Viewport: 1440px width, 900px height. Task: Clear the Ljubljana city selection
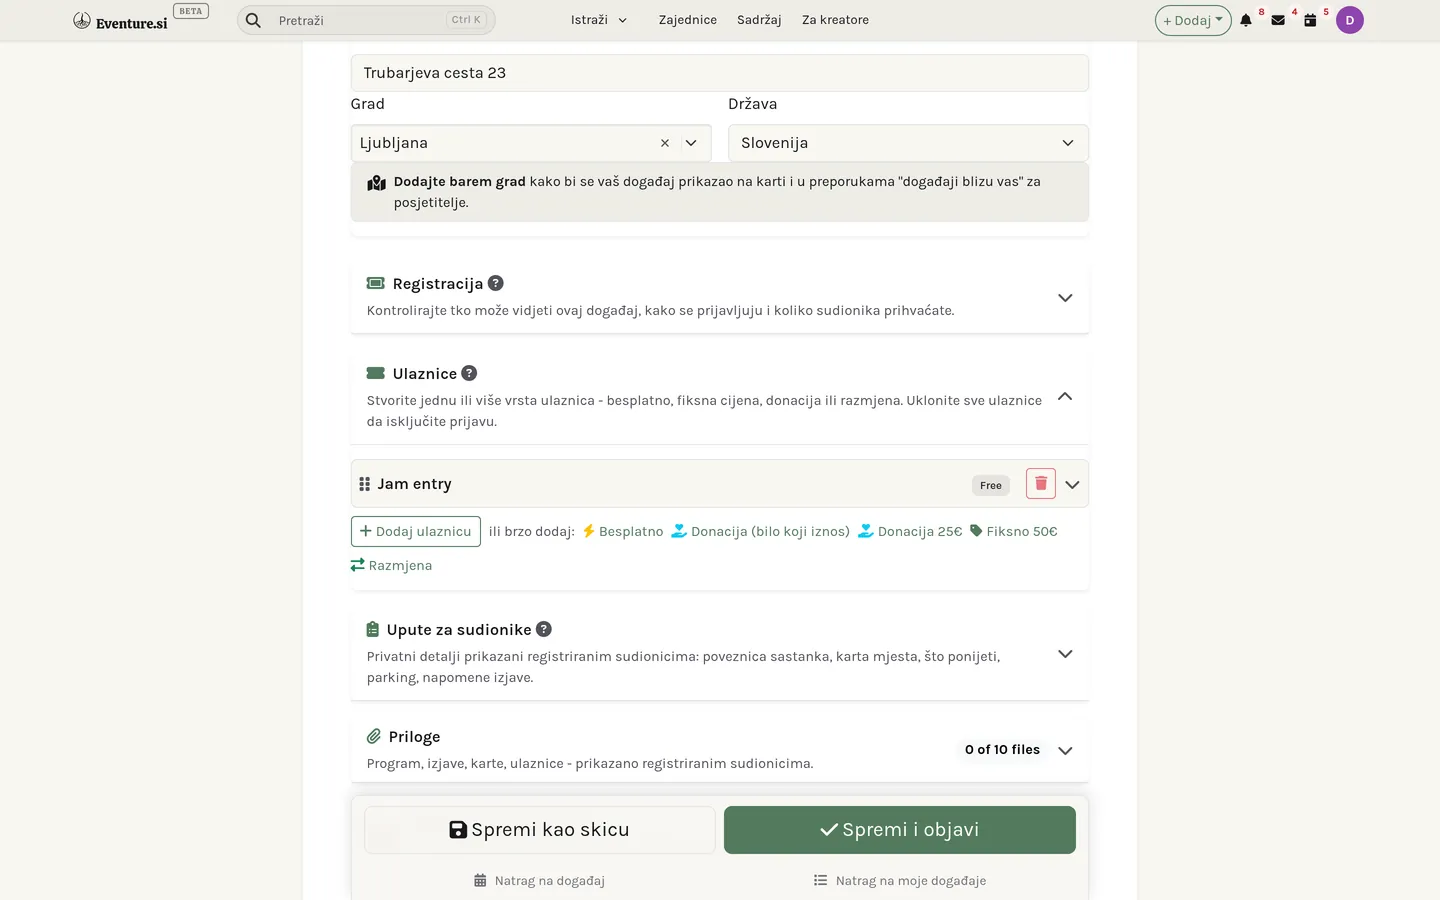click(665, 143)
